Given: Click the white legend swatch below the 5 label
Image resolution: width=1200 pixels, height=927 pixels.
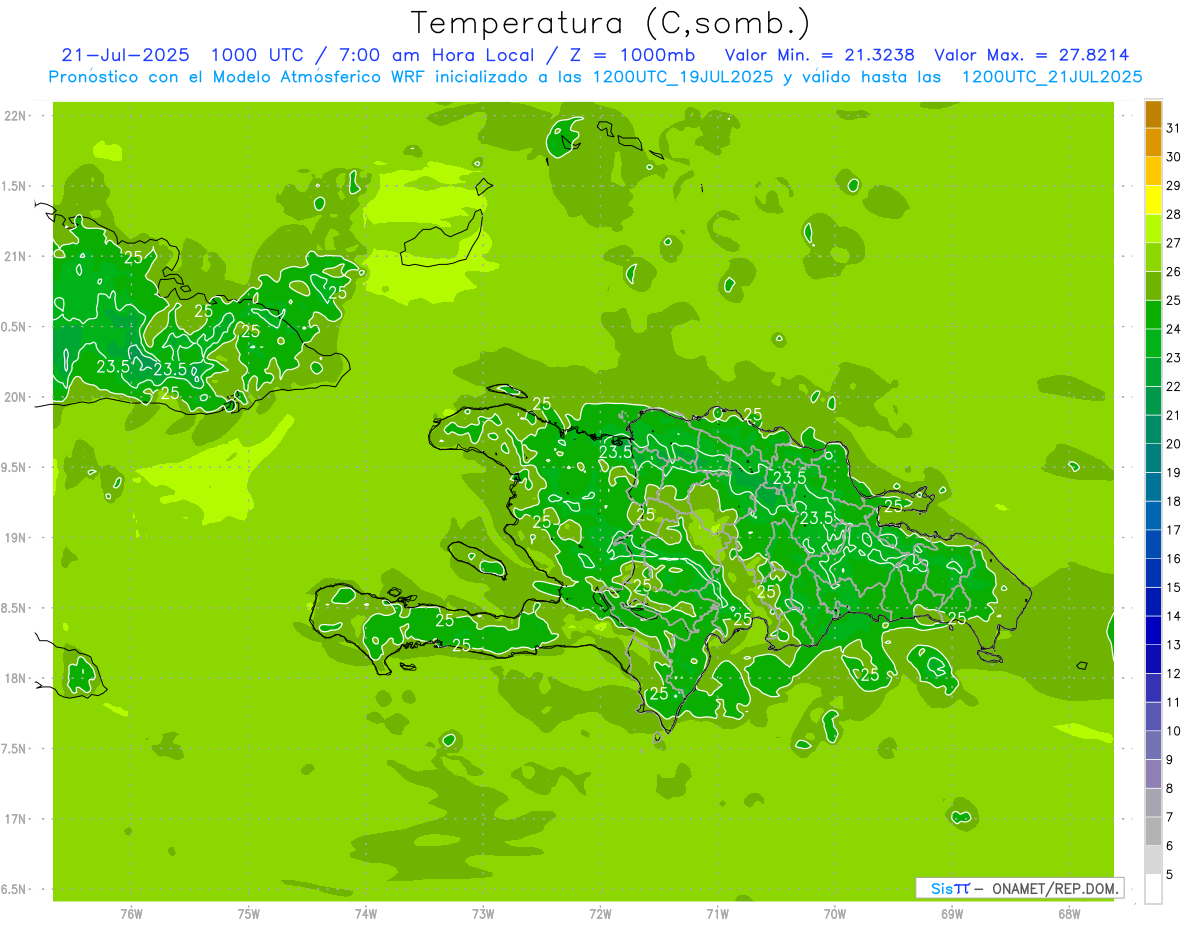Looking at the screenshot, I should click(x=1153, y=889).
